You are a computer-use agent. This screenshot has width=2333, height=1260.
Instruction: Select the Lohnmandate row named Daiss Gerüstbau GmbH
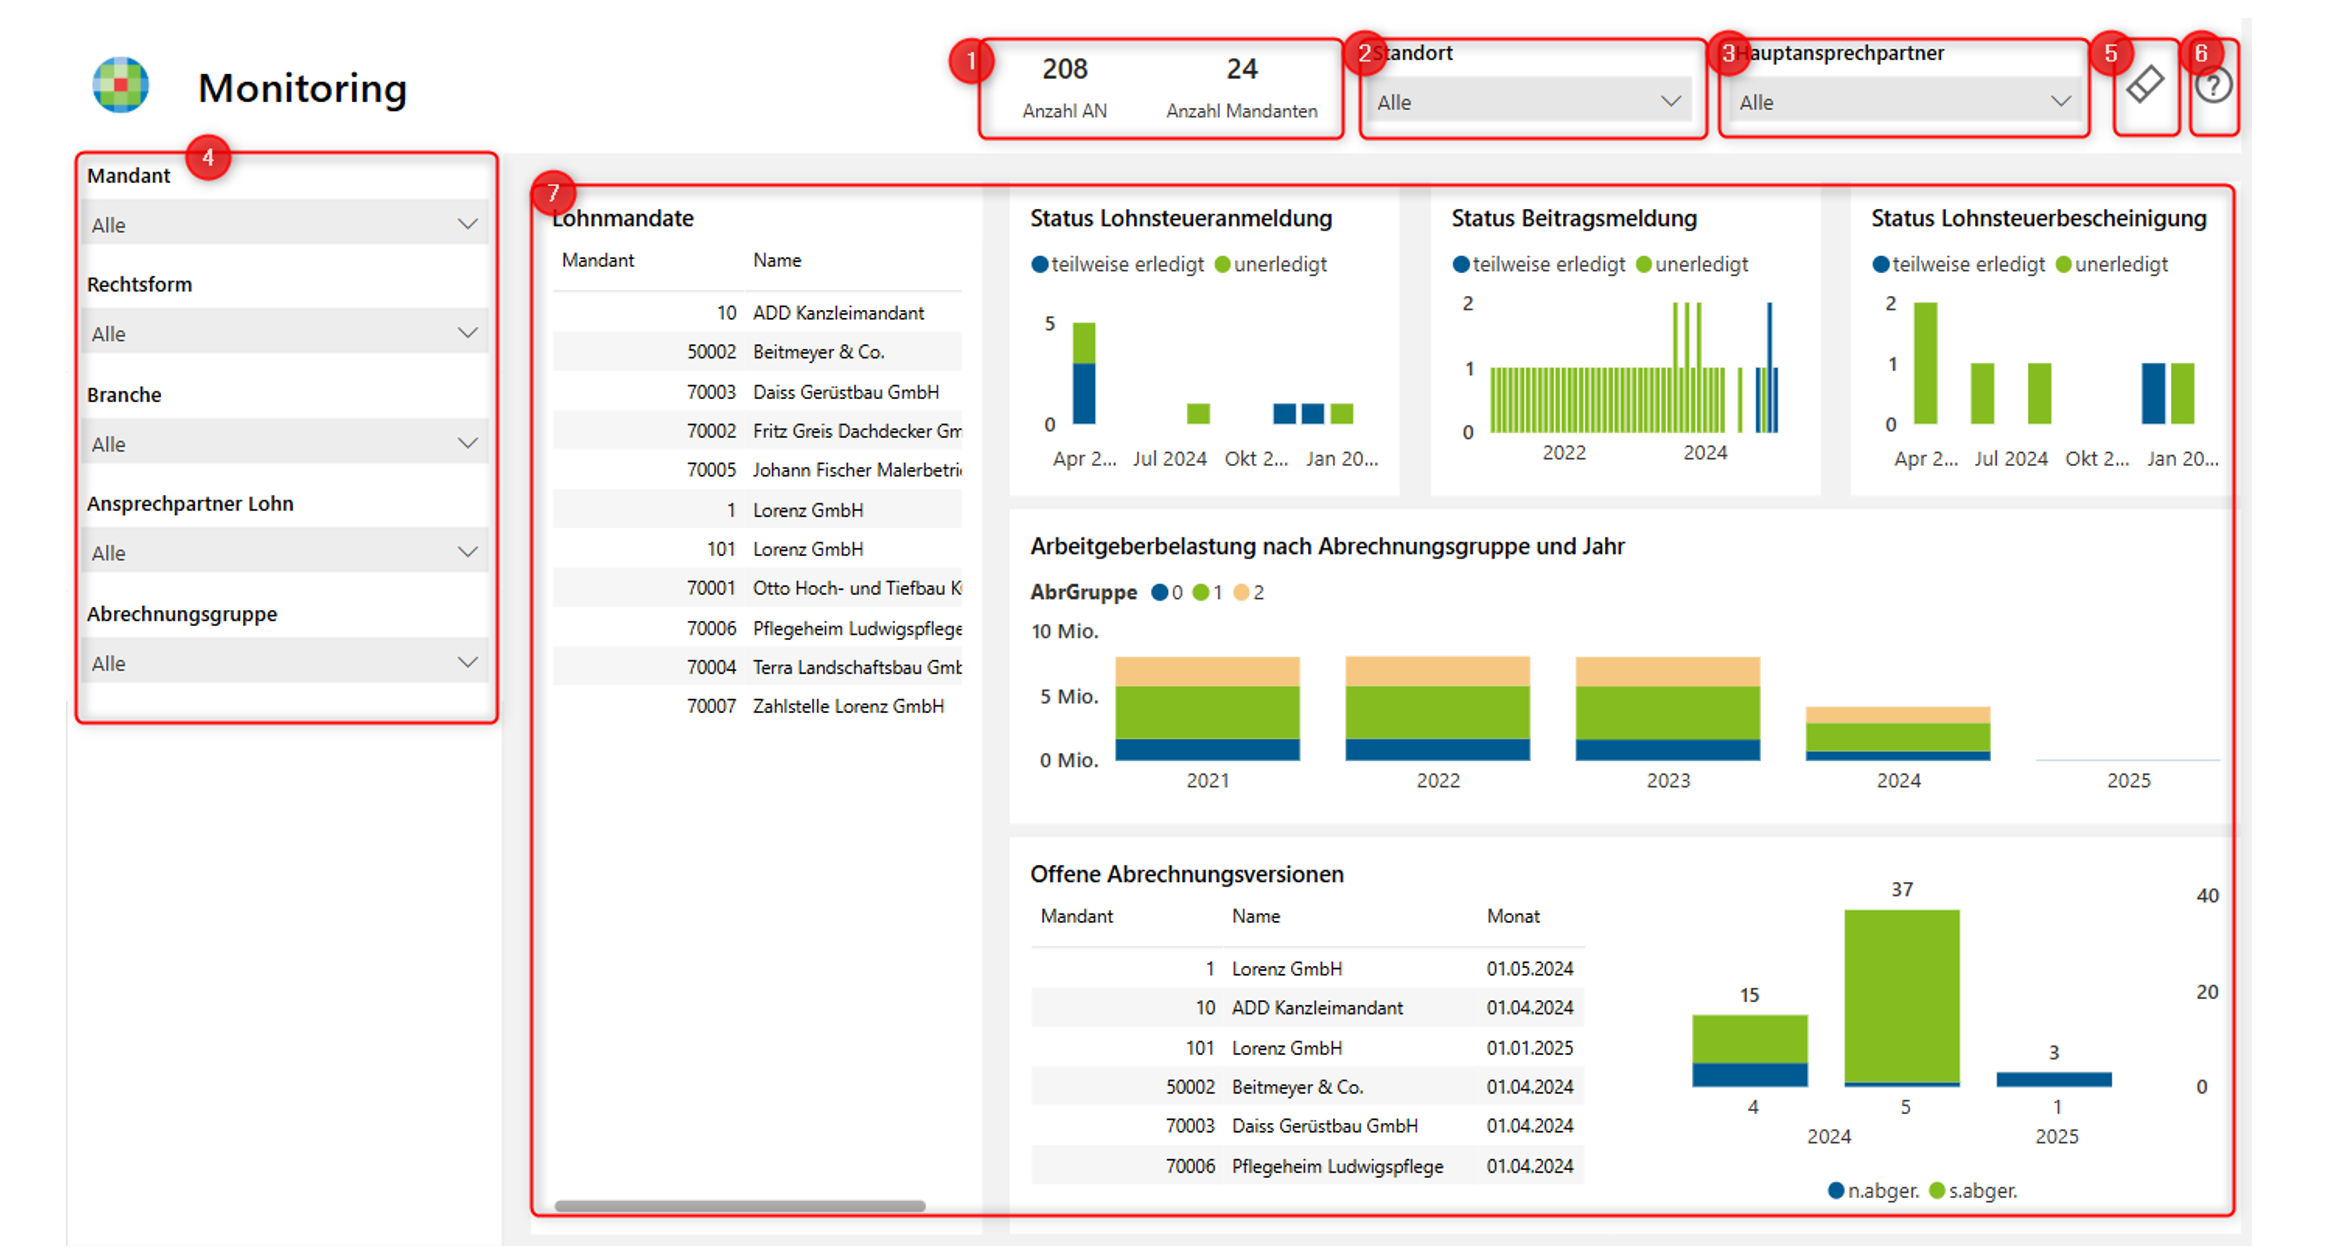tap(757, 392)
